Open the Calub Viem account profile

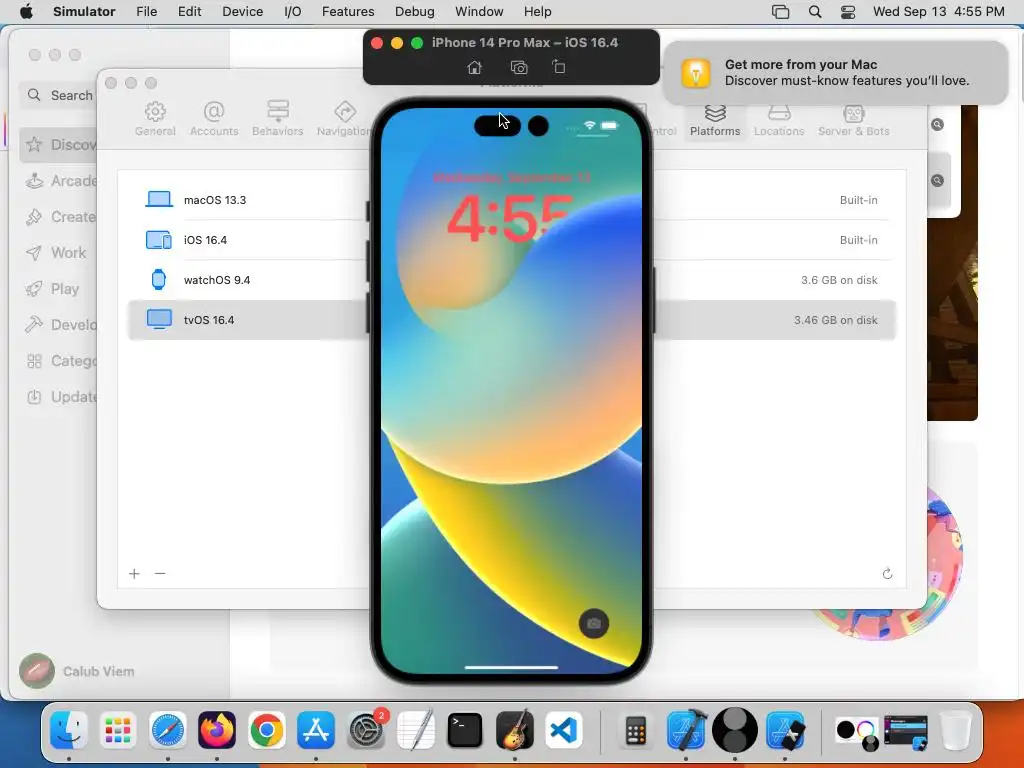click(x=77, y=671)
